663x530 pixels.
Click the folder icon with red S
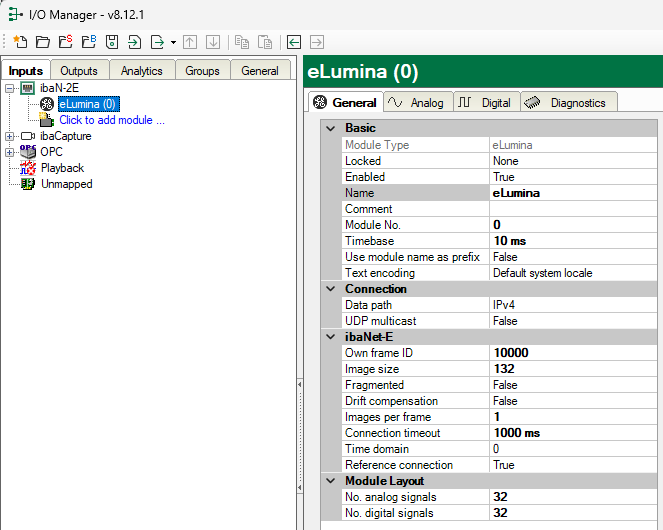pyautogui.click(x=66, y=42)
